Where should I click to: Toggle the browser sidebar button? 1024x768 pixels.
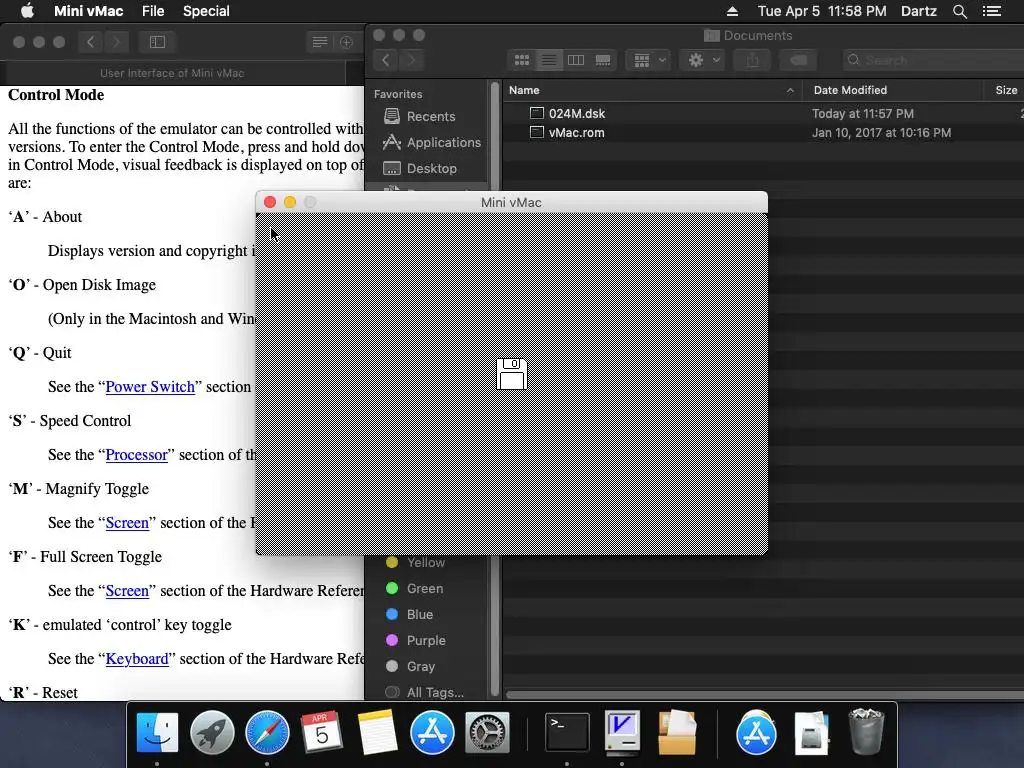157,42
